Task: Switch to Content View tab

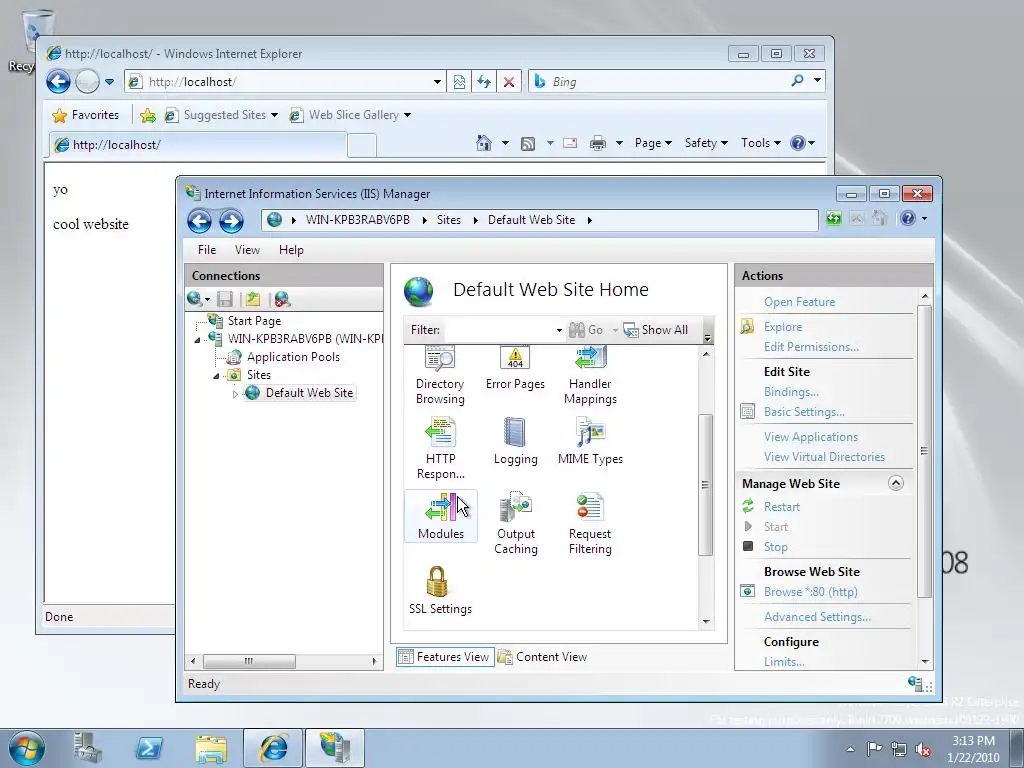Action: (543, 657)
